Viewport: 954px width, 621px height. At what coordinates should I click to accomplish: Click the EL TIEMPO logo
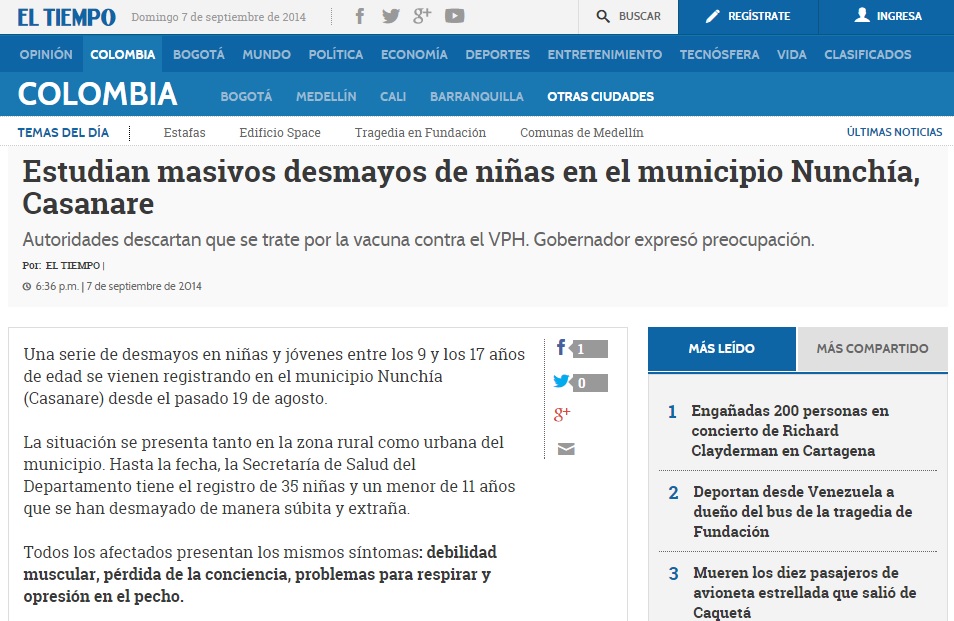coord(66,17)
